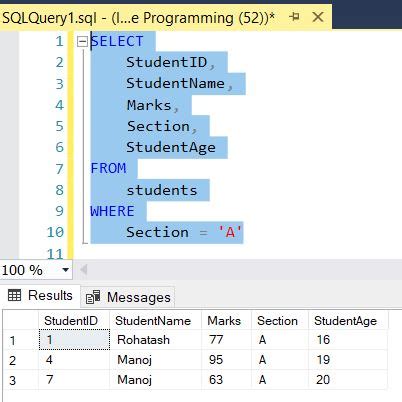Click the 'A' string literal on line 10
402x402 pixels.
[230, 232]
